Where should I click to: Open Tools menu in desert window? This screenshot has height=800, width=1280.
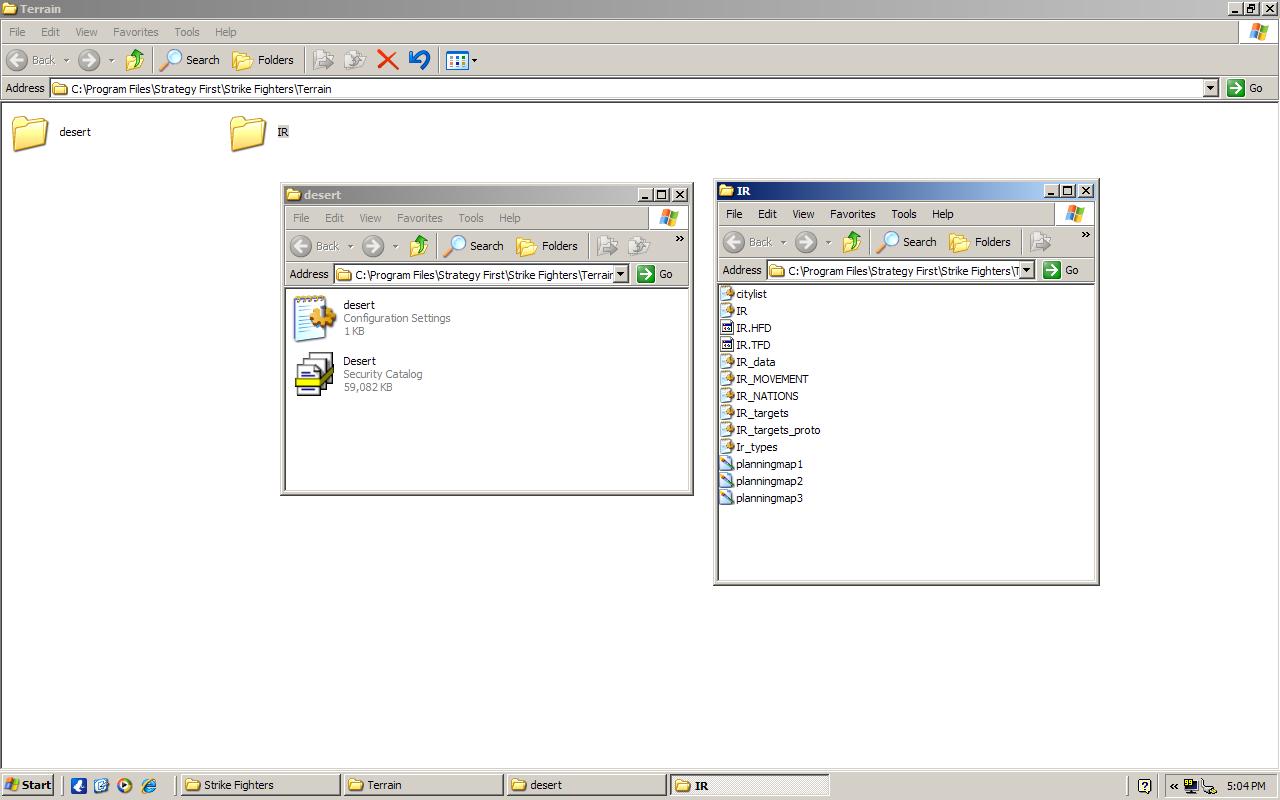coord(471,218)
